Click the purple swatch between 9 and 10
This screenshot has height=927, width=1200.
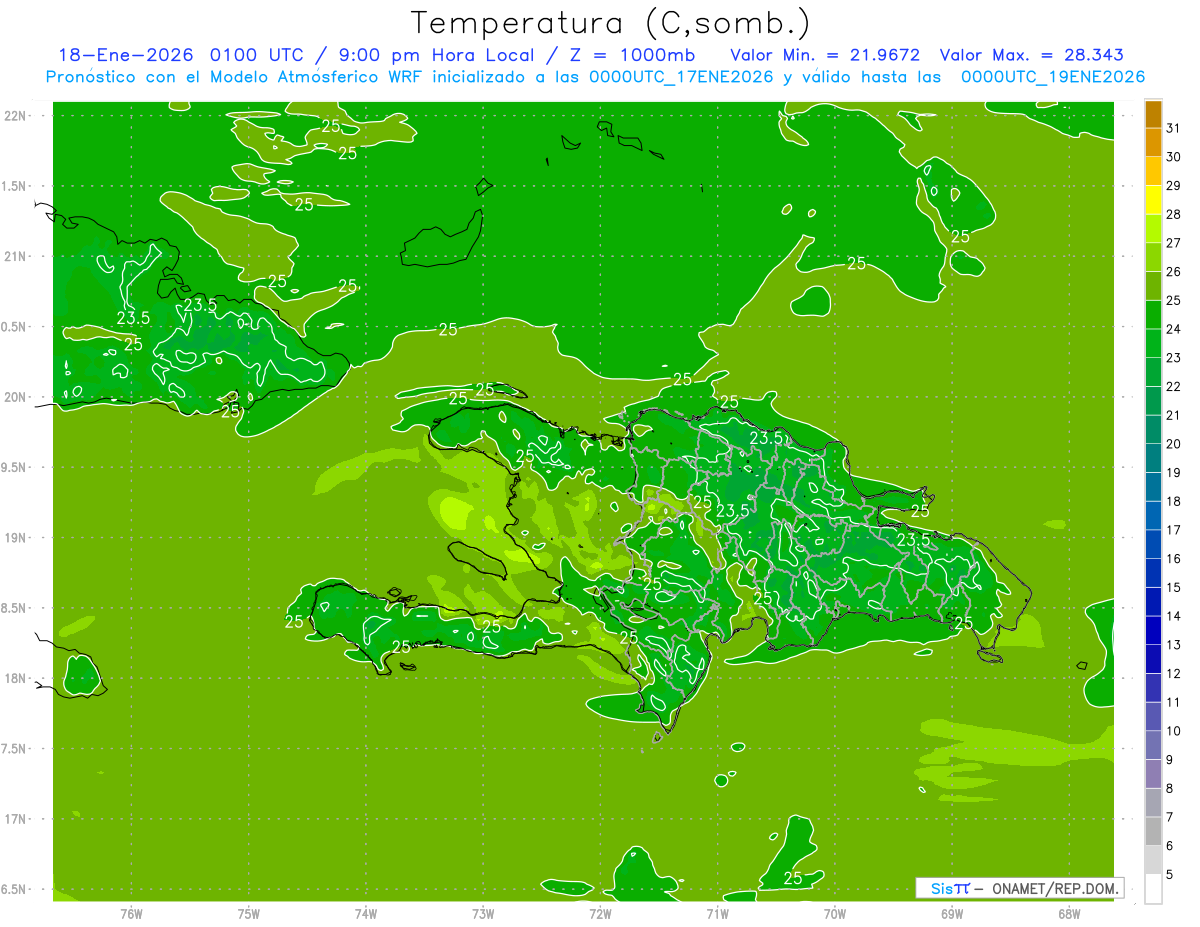(1153, 745)
